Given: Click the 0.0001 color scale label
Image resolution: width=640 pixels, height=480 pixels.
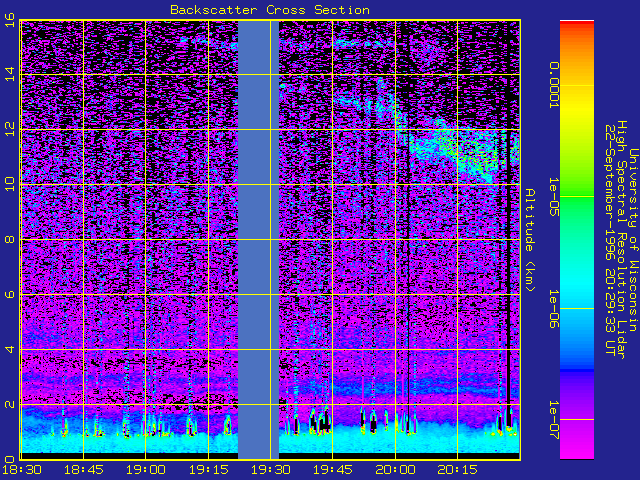Looking at the screenshot, I should [x=553, y=85].
